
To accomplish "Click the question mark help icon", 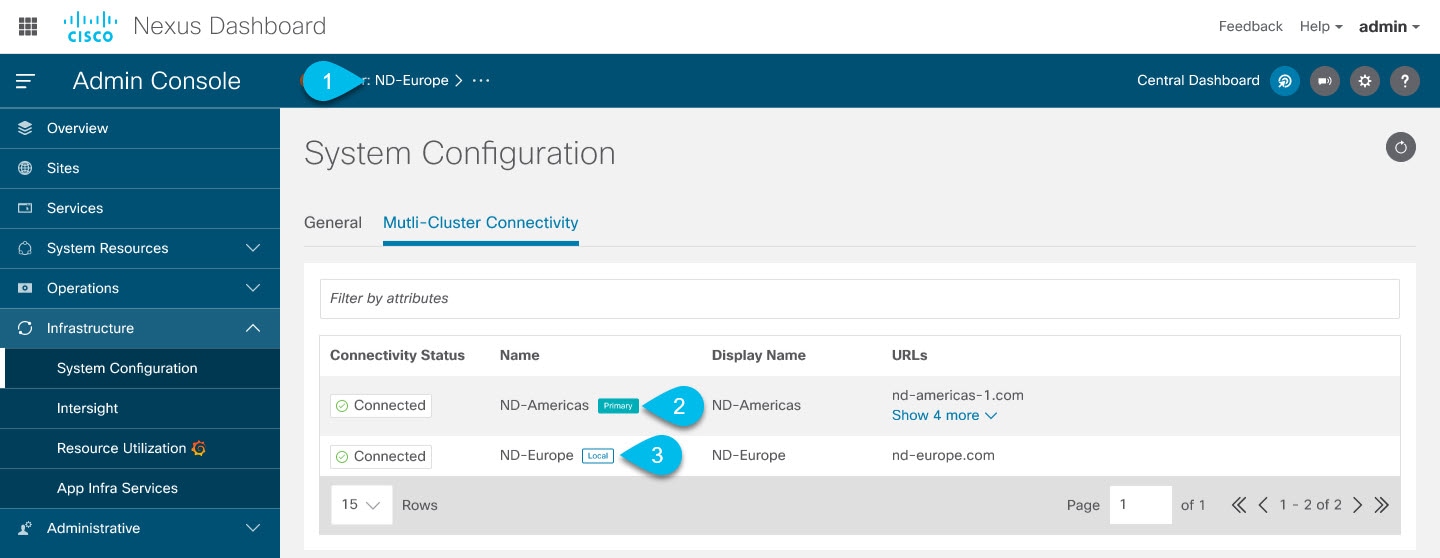I will click(1405, 81).
